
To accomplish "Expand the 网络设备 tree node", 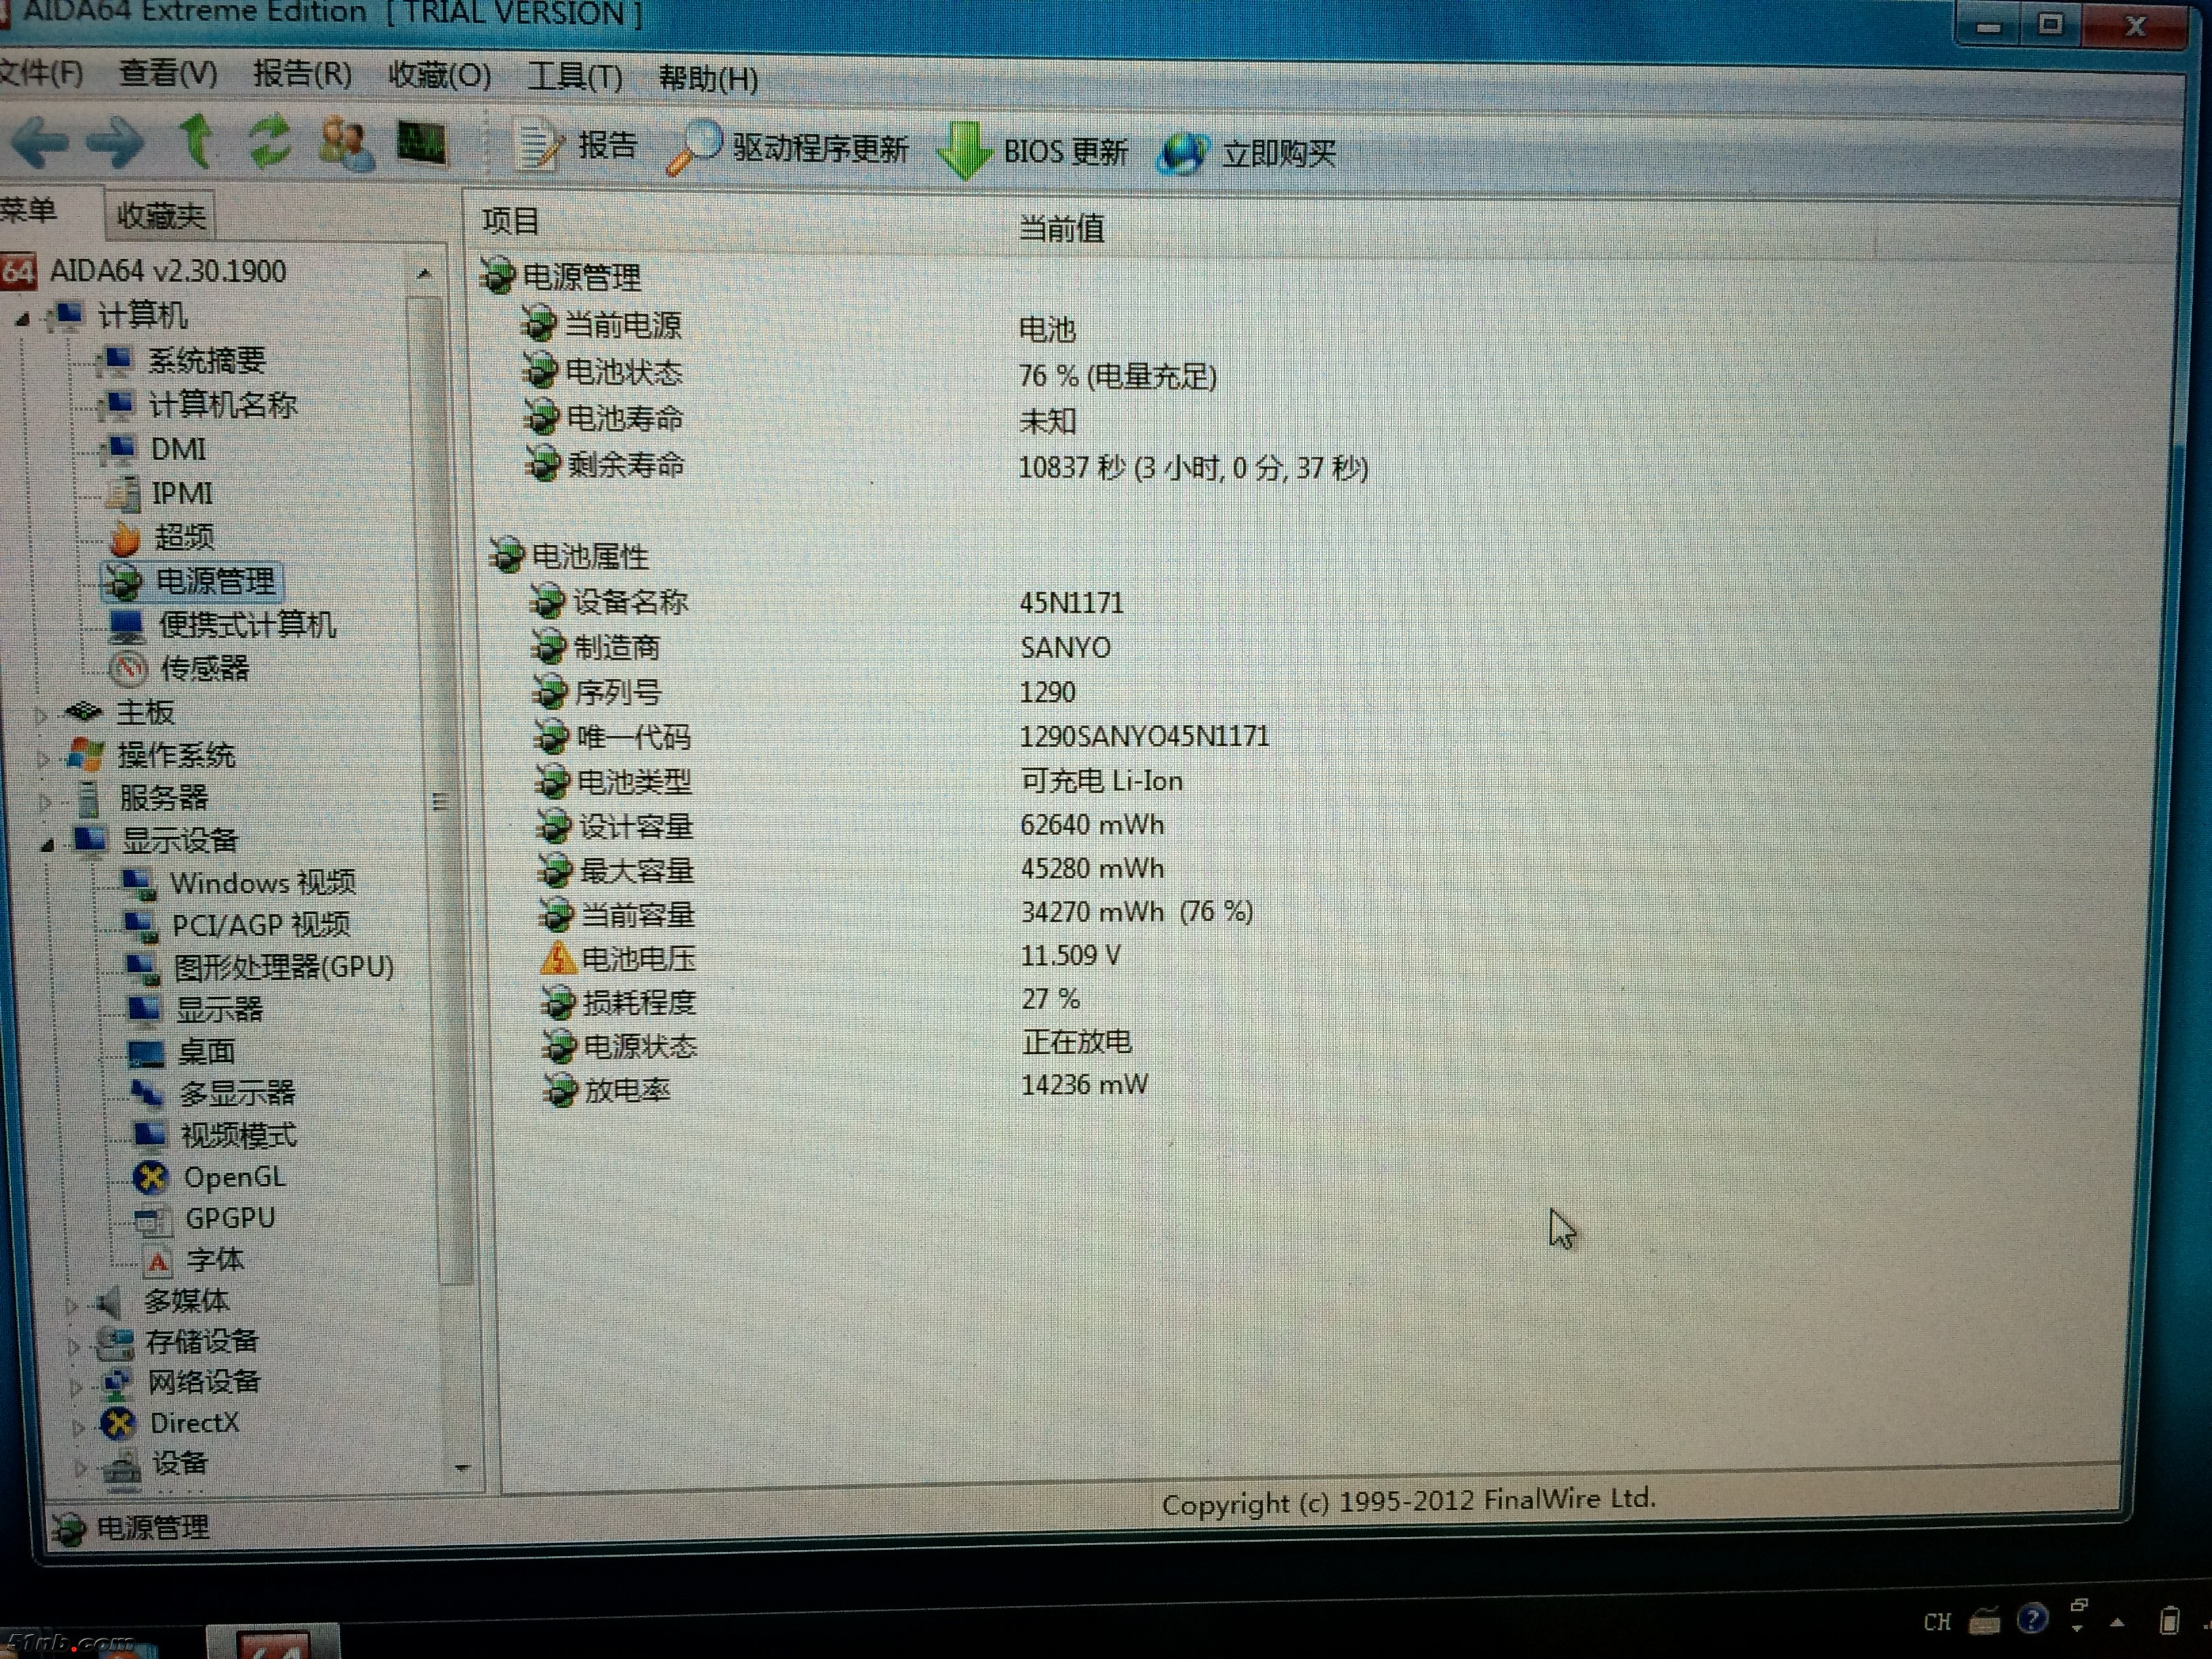I will (75, 1387).
